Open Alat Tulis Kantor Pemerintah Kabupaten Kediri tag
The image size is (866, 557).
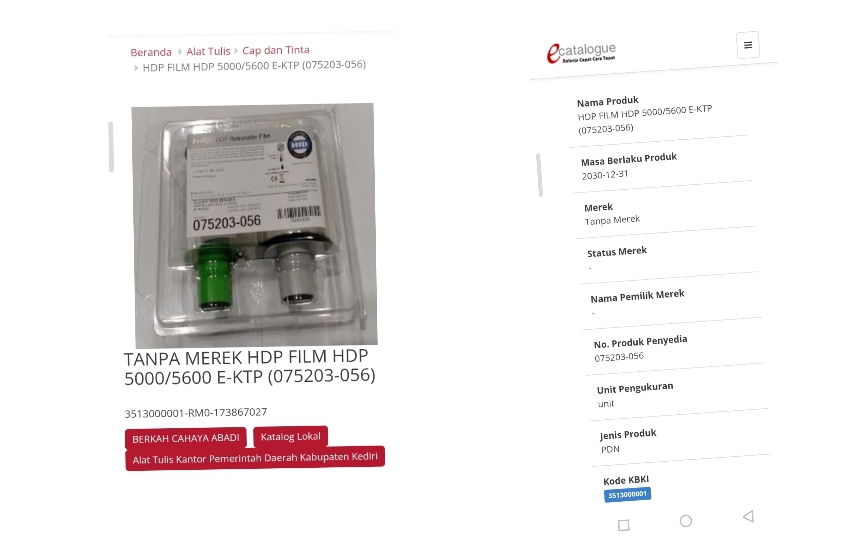point(255,458)
